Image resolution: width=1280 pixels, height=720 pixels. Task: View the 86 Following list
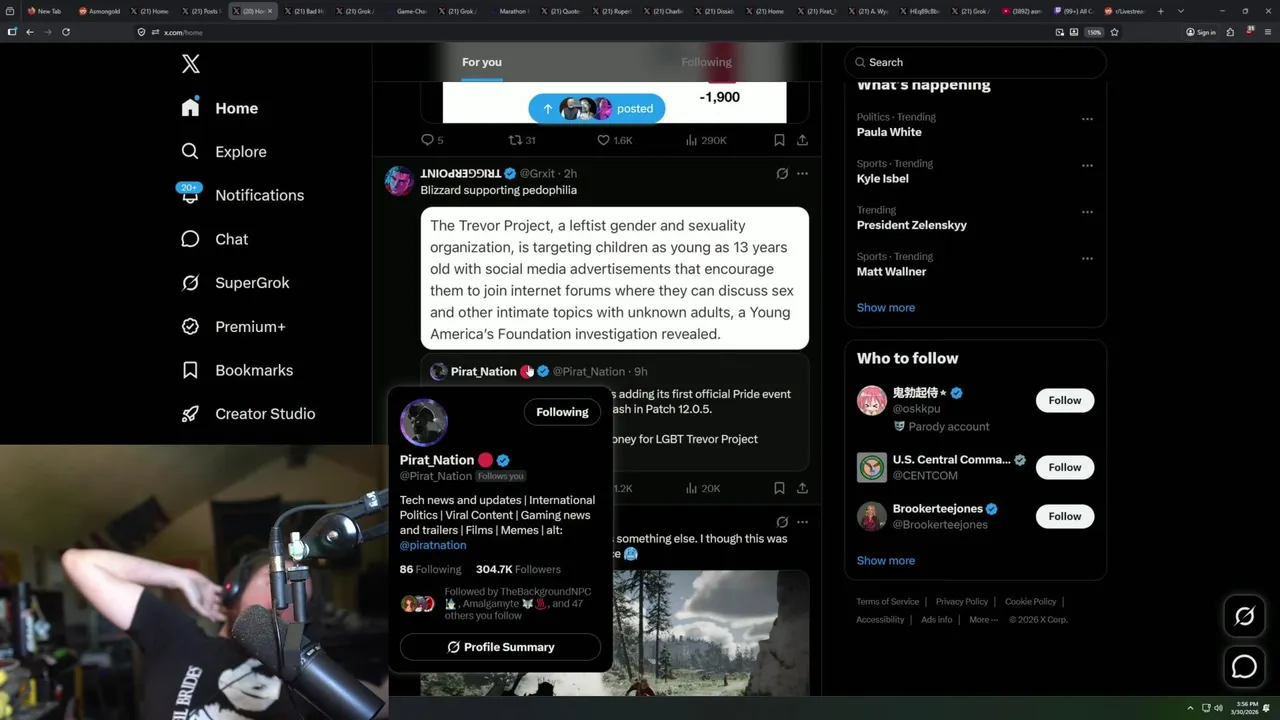point(430,569)
